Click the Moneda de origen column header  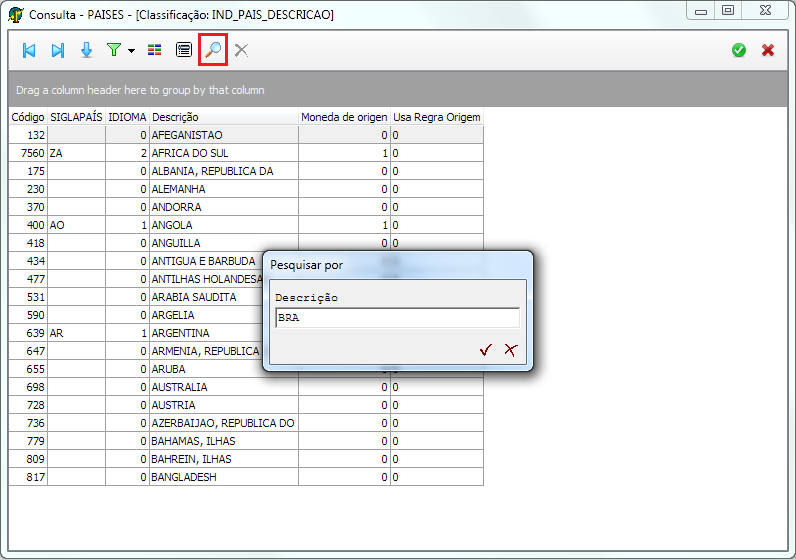pyautogui.click(x=344, y=117)
